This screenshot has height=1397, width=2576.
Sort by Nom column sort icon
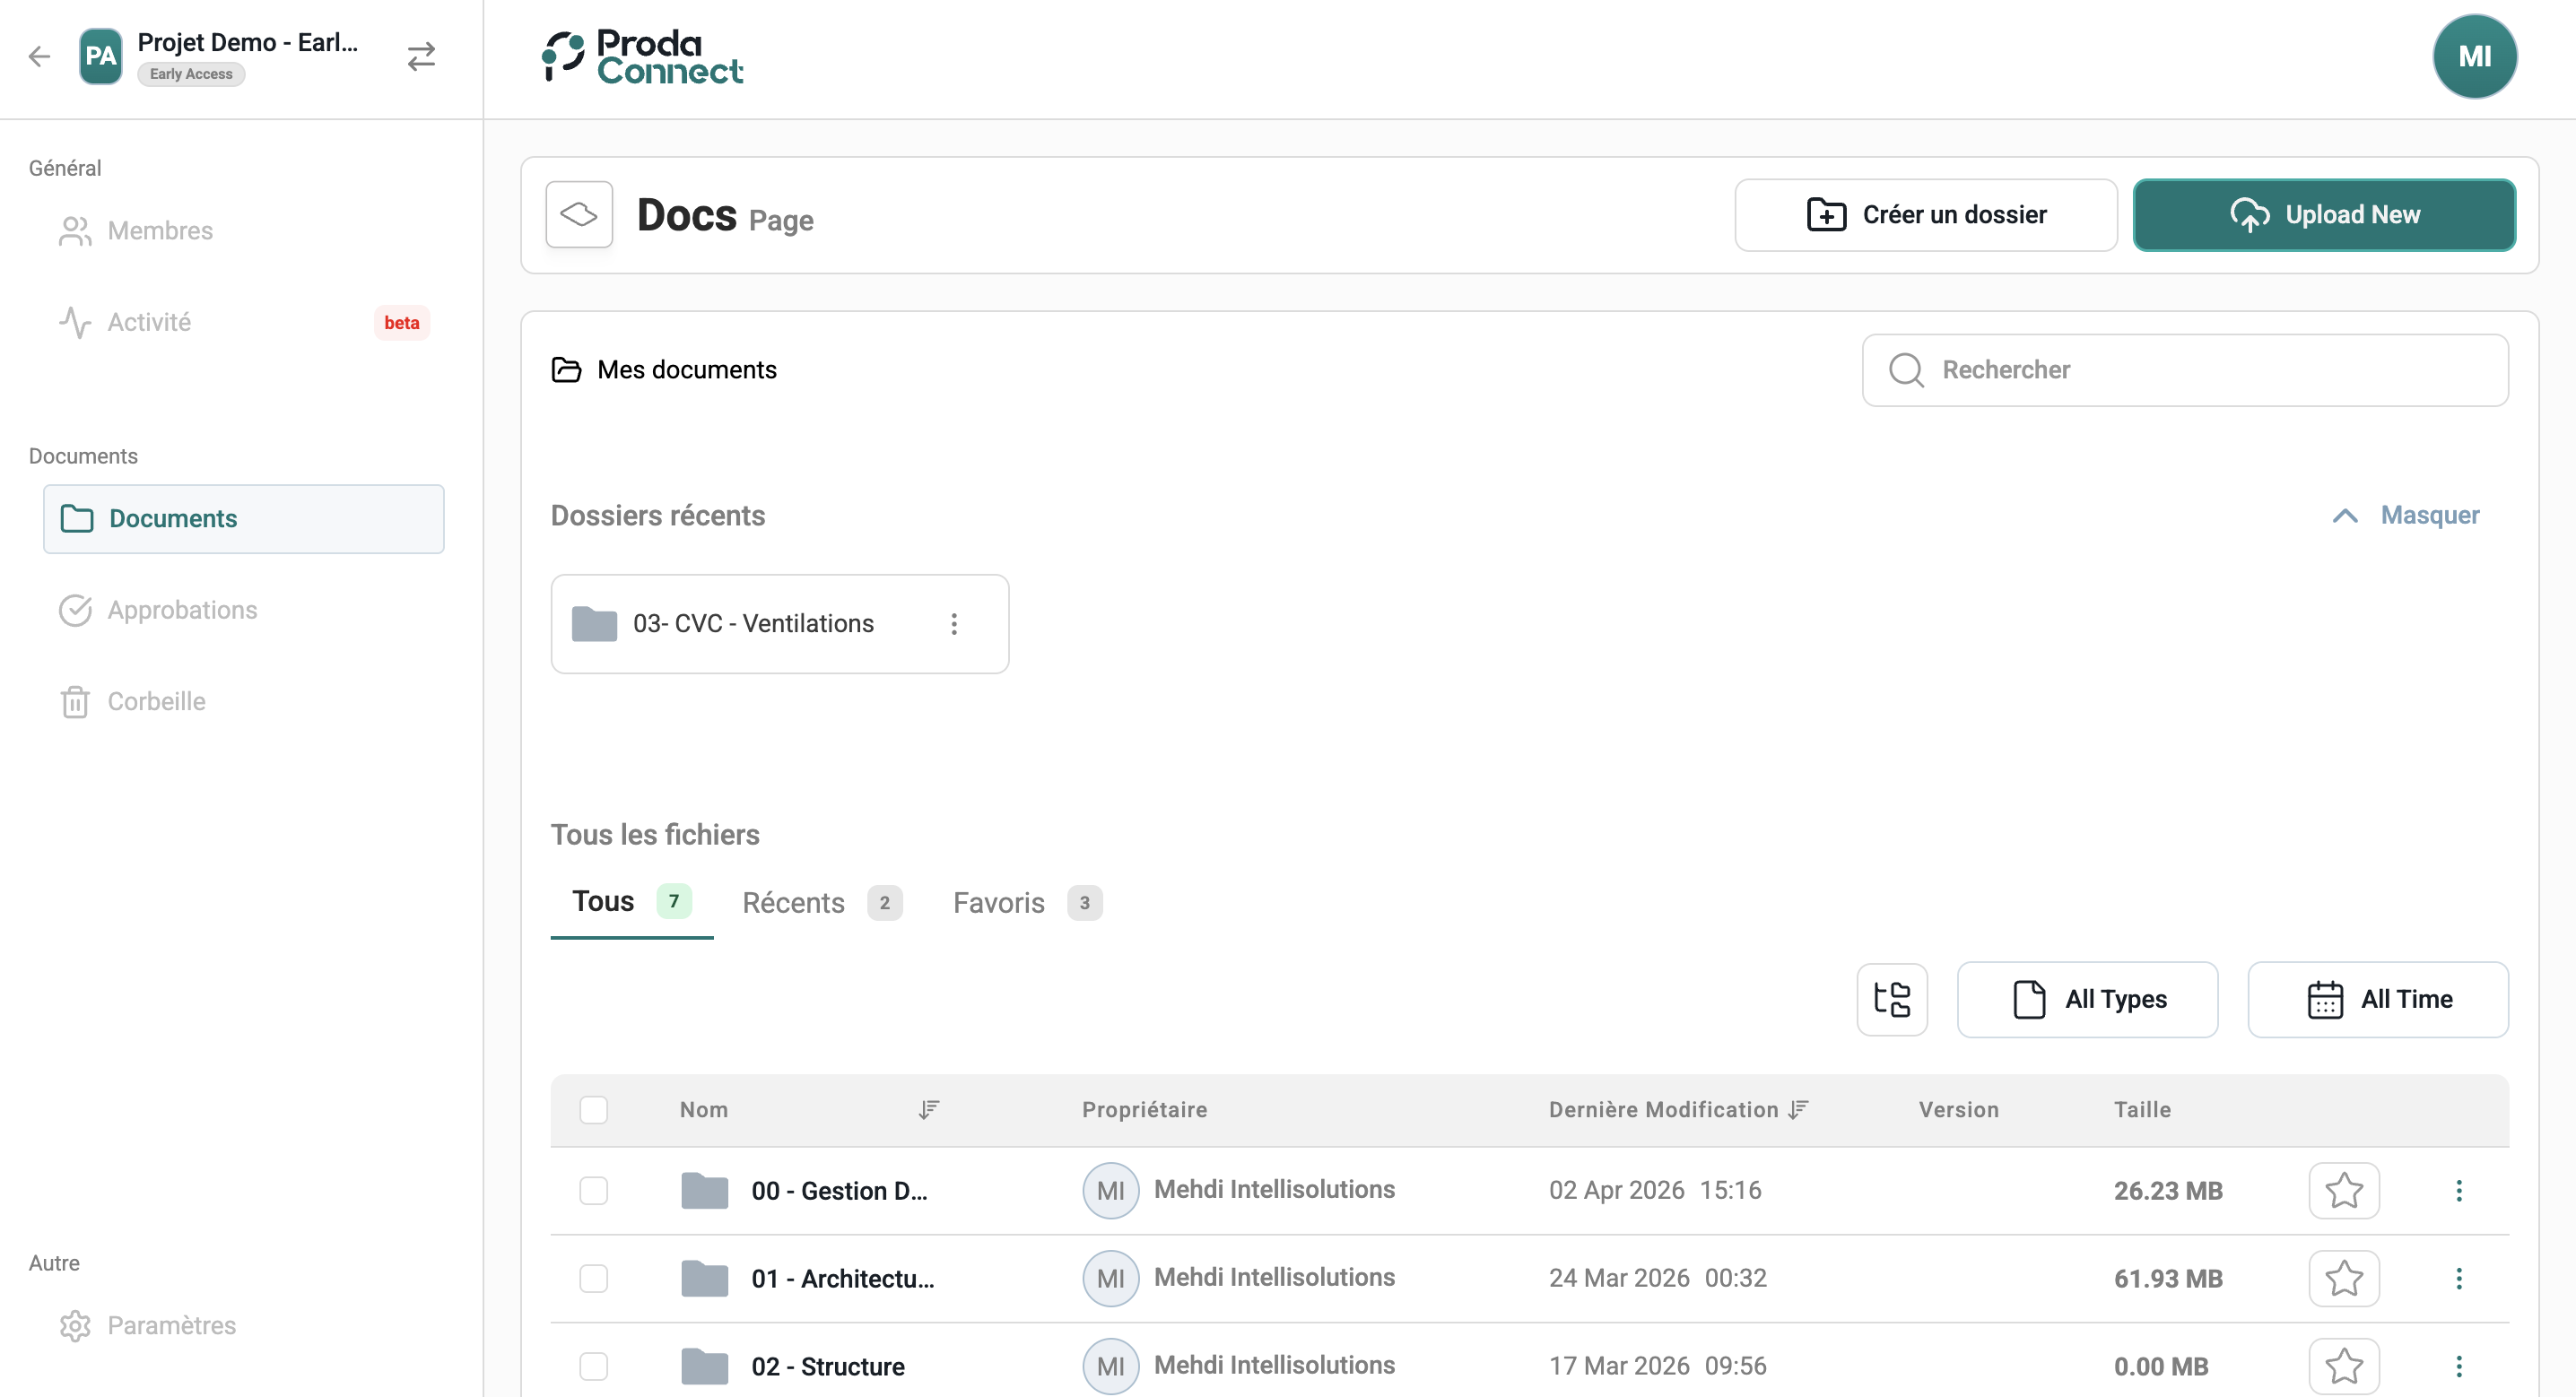point(929,1109)
